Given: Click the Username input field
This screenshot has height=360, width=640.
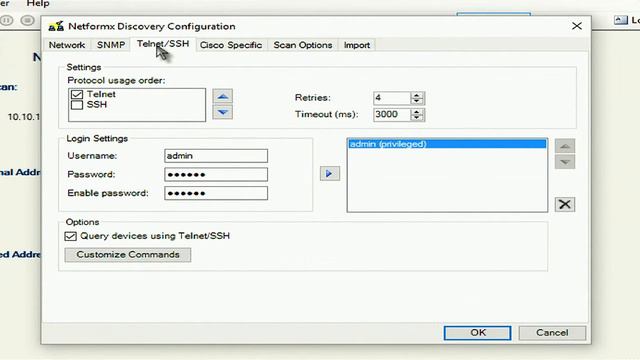Looking at the screenshot, I should coord(216,156).
